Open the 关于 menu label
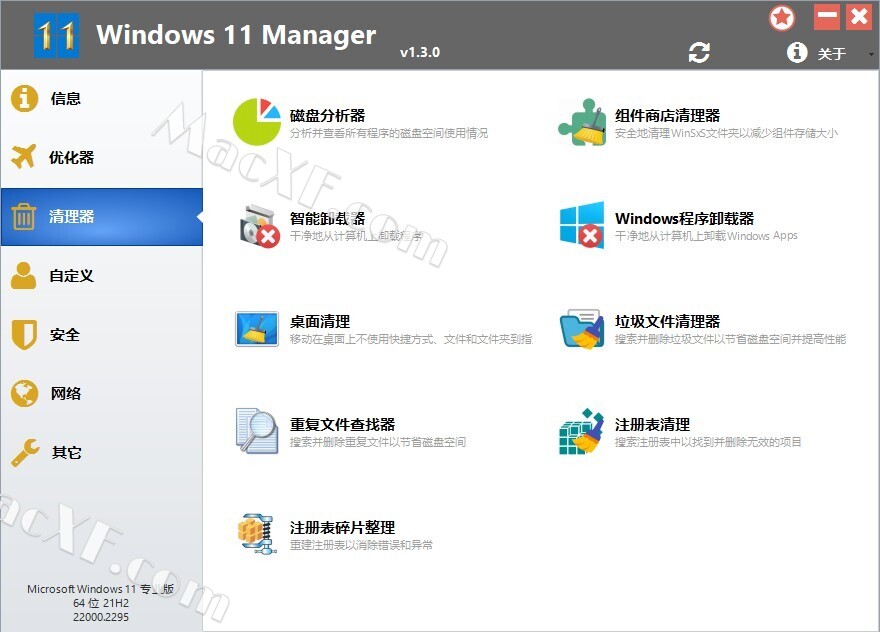The width and height of the screenshot is (880, 632). [x=831, y=54]
